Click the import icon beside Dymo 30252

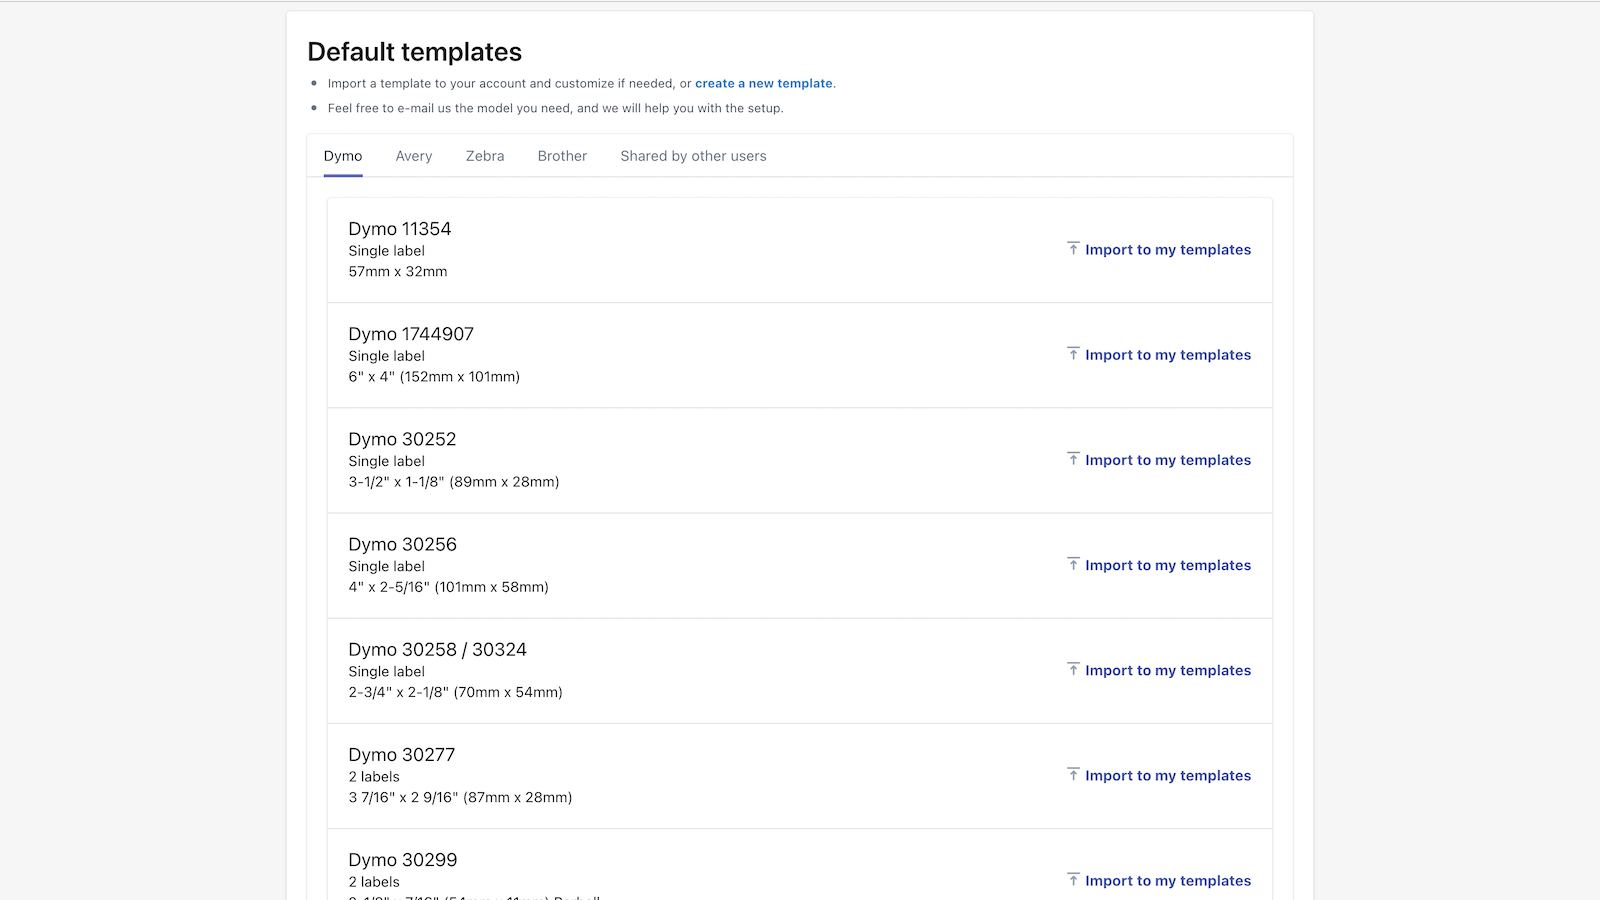coord(1073,459)
